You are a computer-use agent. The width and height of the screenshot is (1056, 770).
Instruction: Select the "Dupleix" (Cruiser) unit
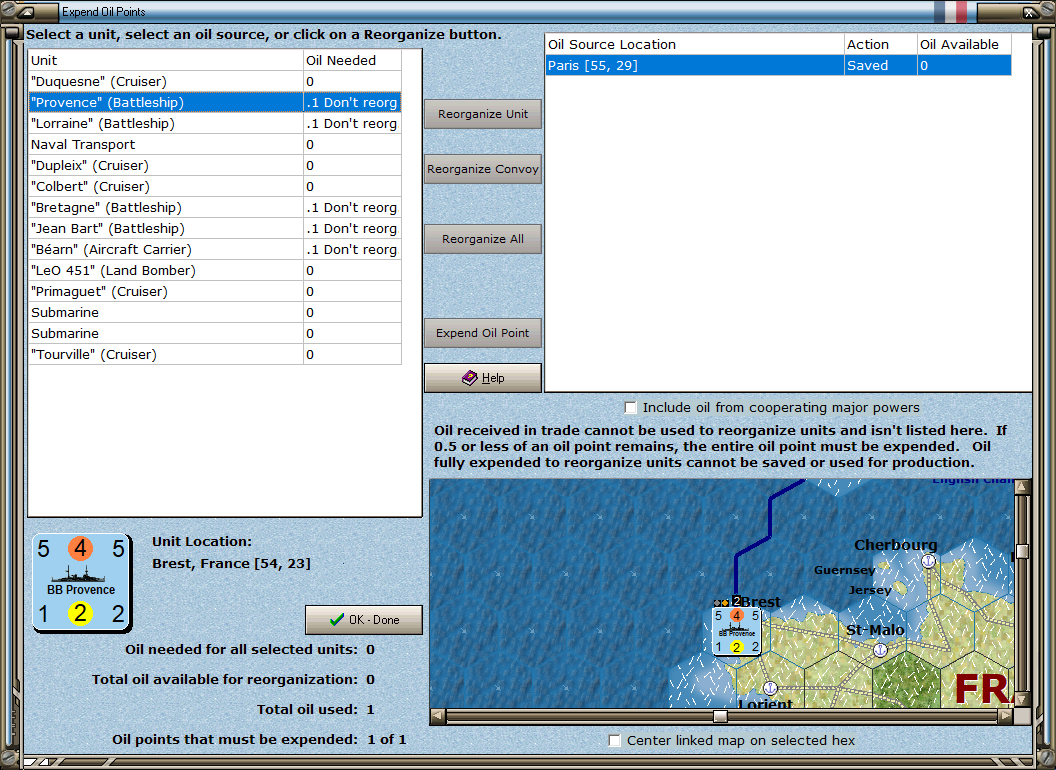point(215,165)
